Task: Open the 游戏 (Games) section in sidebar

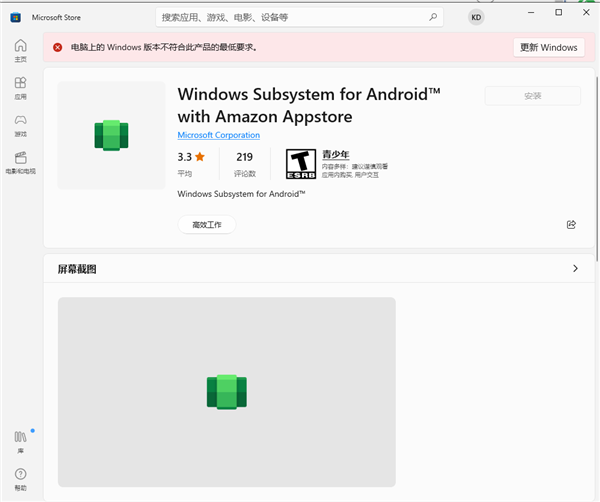Action: [20, 125]
